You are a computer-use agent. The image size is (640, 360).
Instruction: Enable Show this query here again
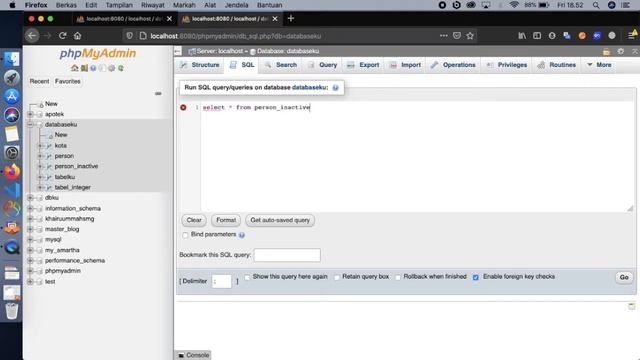point(247,277)
